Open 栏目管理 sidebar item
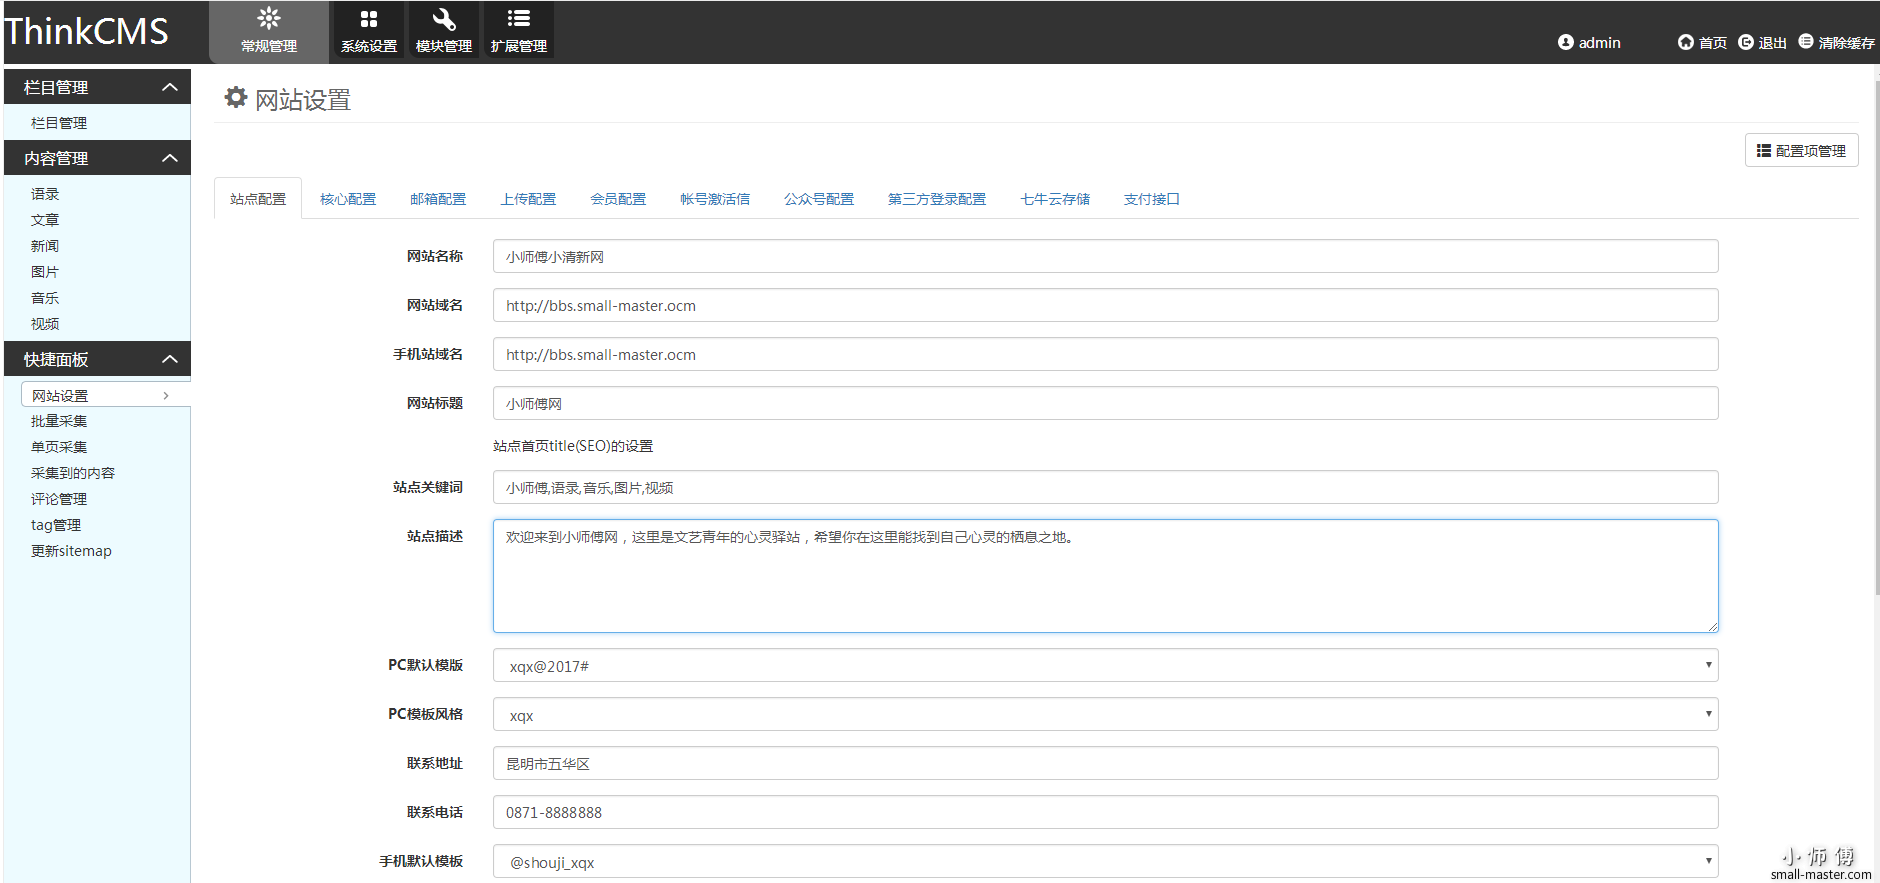 pos(59,123)
